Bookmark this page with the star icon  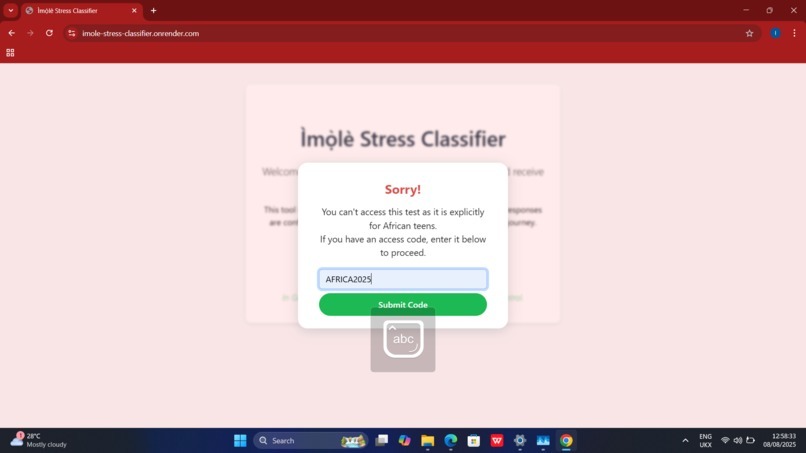[x=749, y=33]
